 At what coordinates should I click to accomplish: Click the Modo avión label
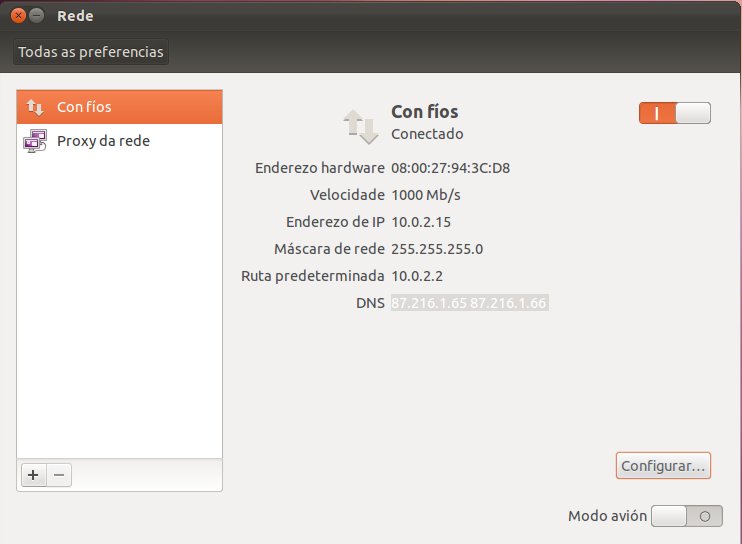[x=608, y=516]
